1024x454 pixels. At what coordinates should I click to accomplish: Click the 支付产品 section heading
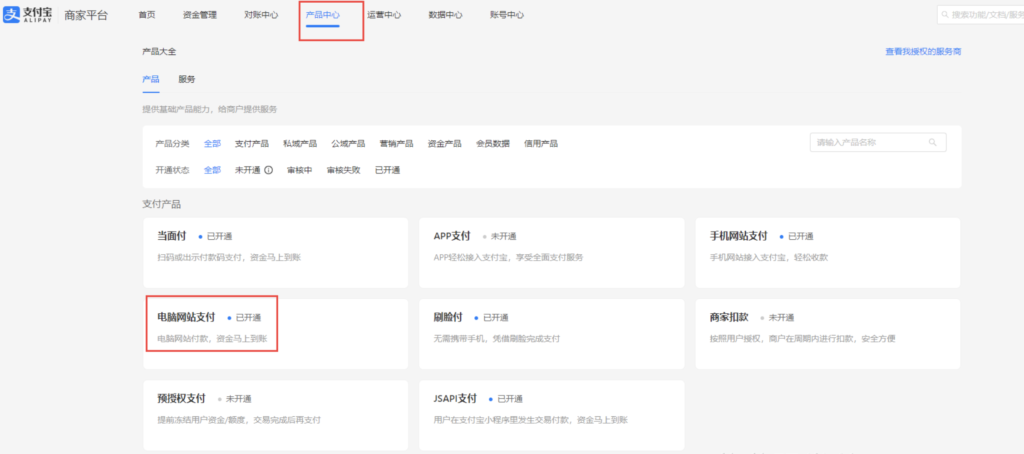point(161,204)
